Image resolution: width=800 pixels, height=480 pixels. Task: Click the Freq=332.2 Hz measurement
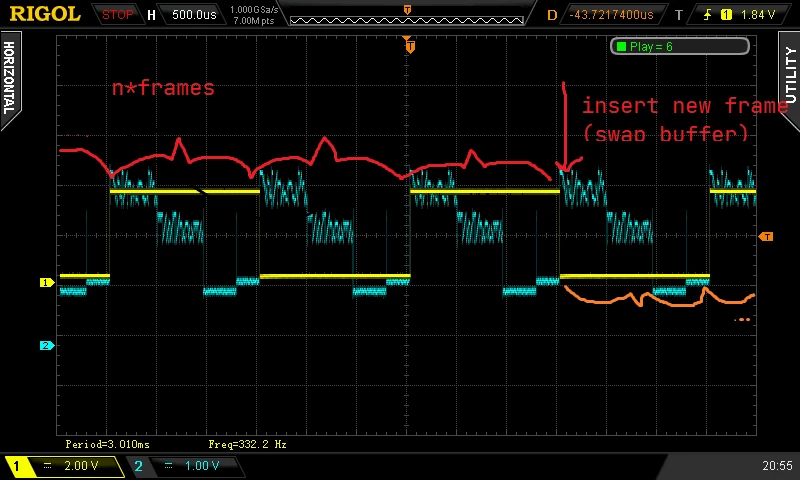[247, 444]
